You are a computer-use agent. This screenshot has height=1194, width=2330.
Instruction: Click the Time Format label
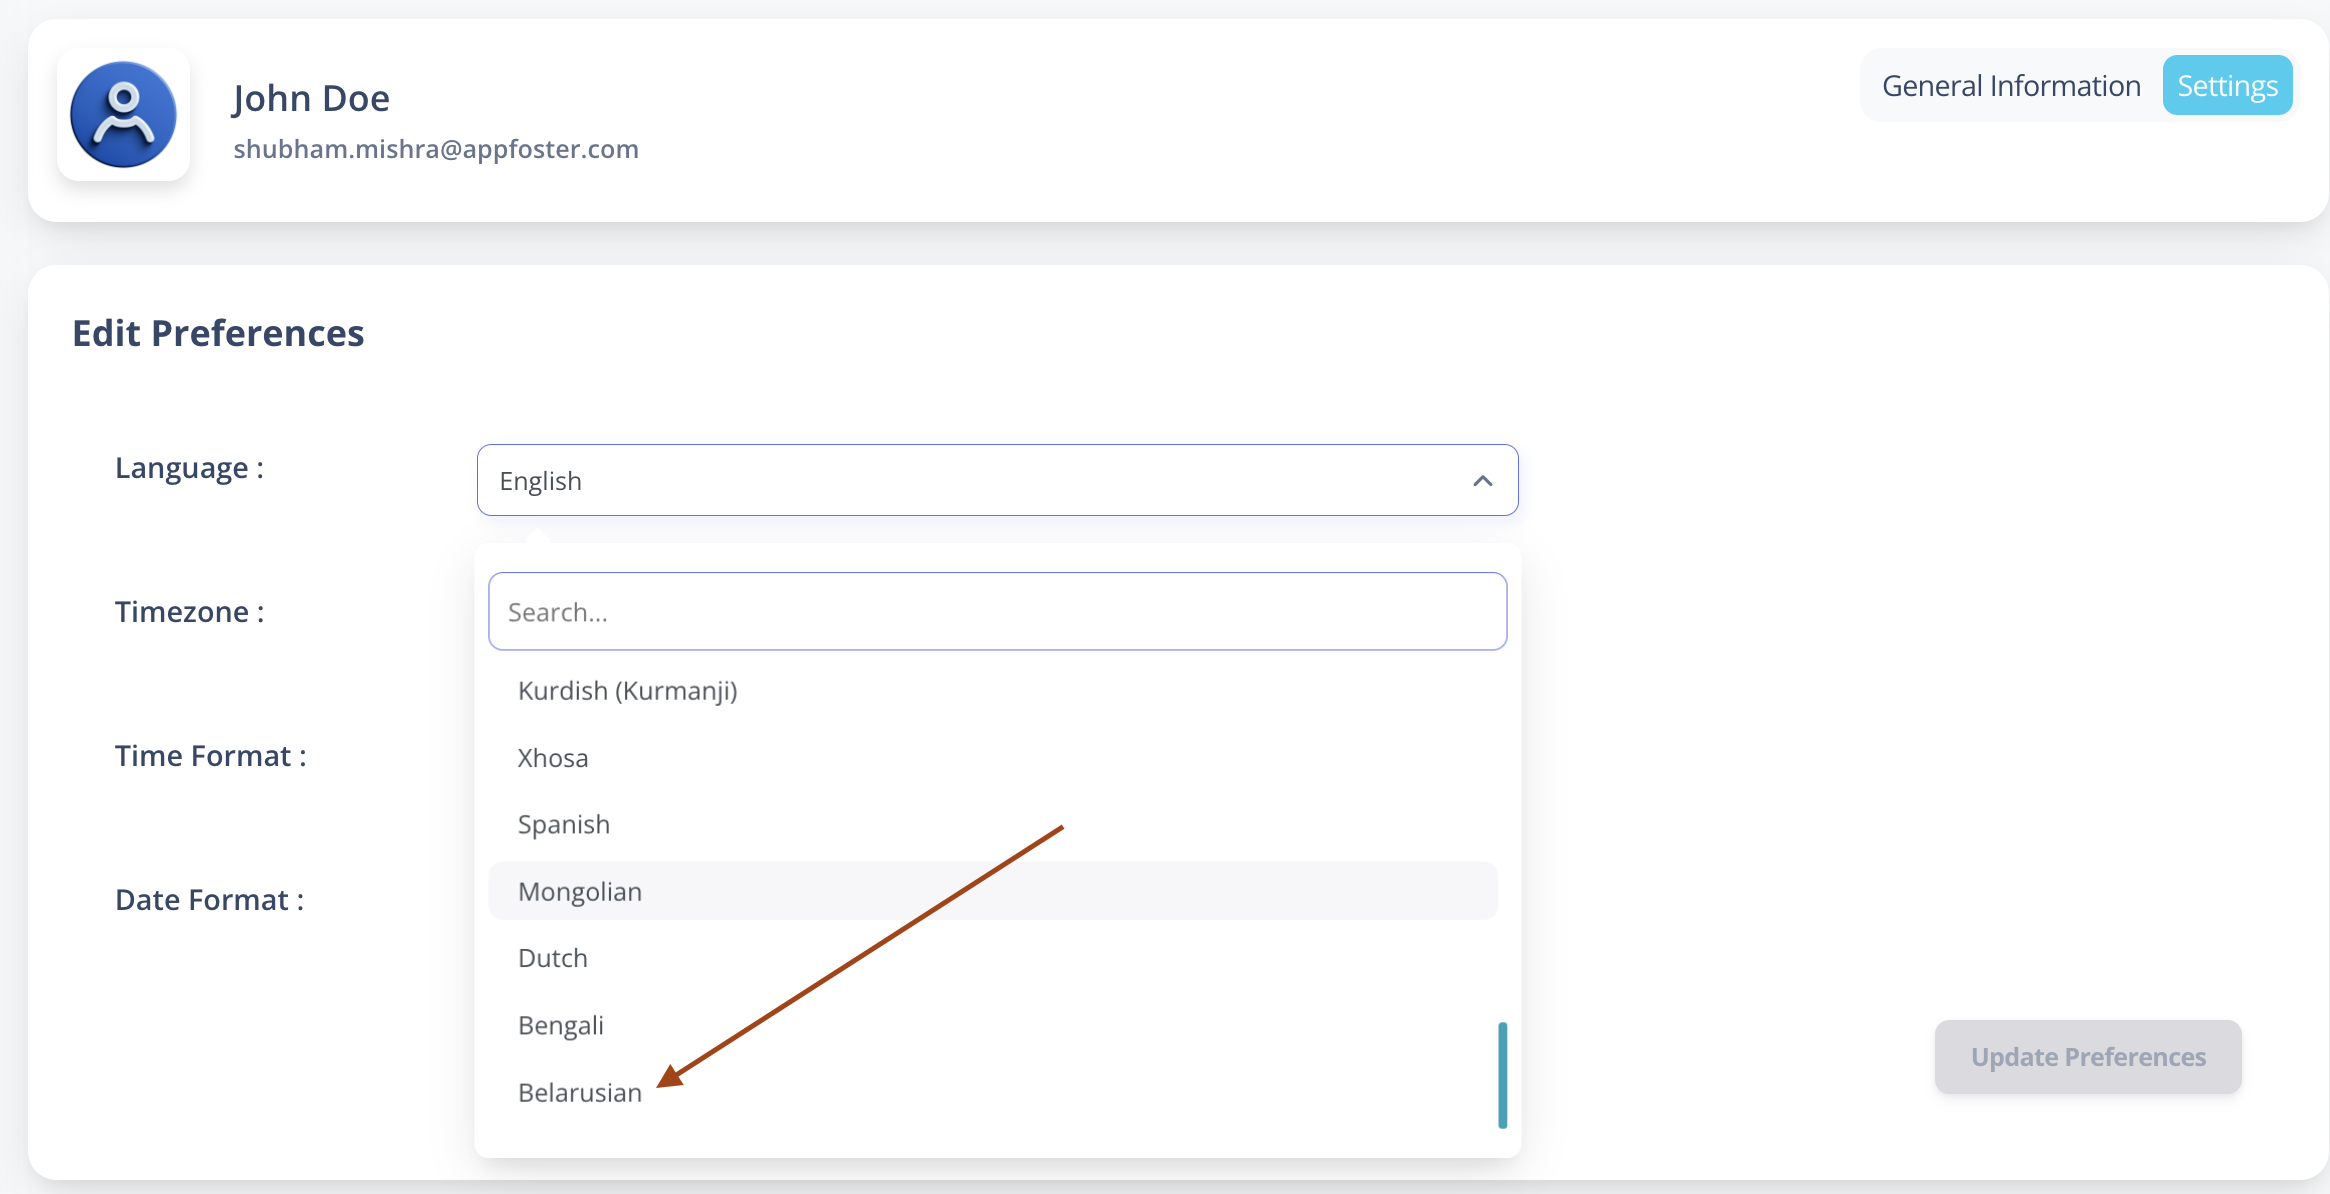point(211,756)
